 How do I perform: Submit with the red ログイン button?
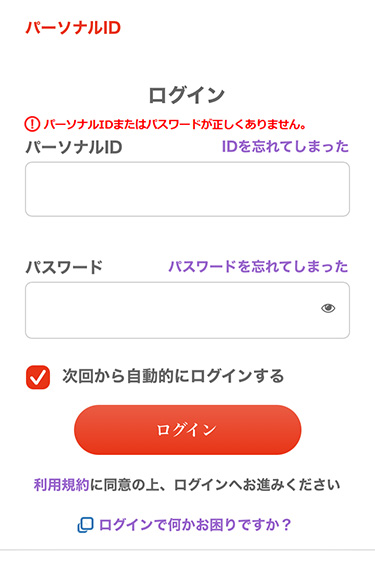188,430
